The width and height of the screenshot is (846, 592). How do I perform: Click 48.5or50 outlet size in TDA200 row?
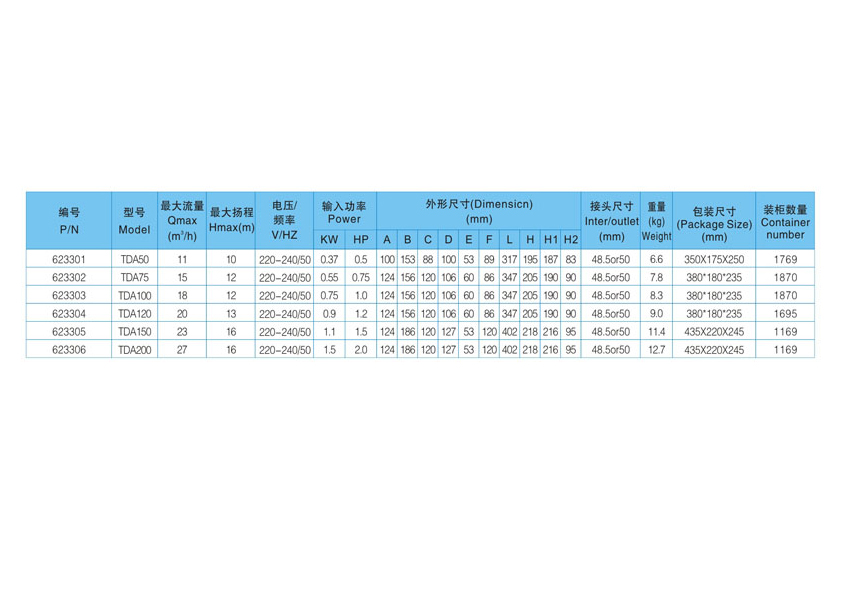pos(611,350)
